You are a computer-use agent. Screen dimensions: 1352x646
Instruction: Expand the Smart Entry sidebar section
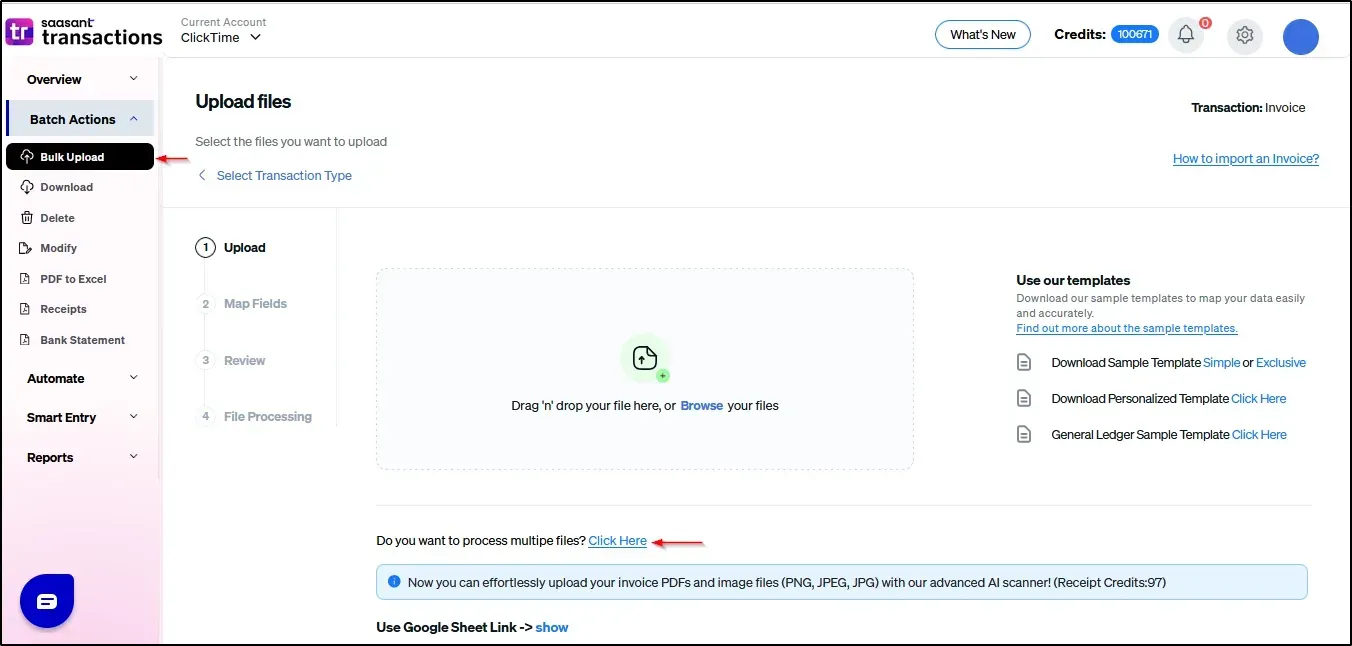point(81,417)
